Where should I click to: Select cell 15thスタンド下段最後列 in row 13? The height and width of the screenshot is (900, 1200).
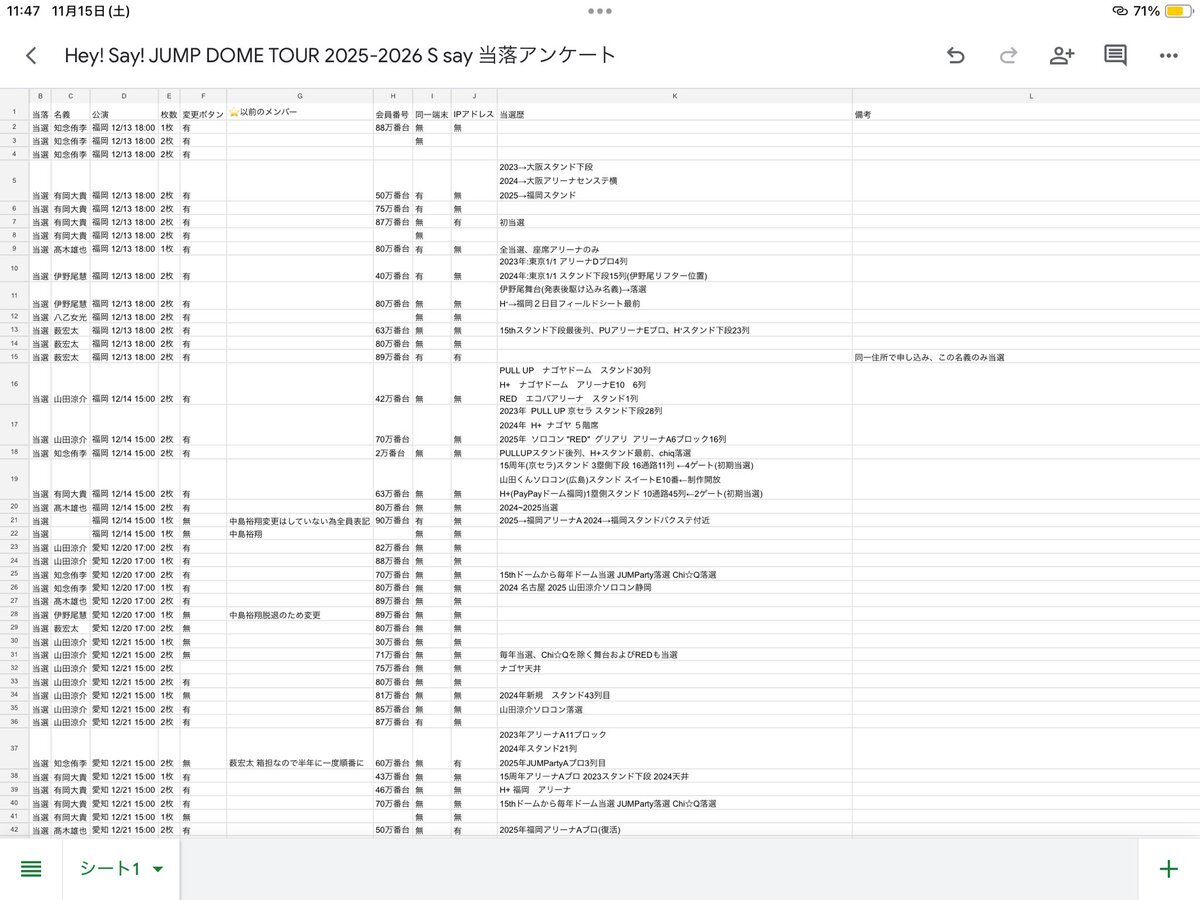coord(674,330)
